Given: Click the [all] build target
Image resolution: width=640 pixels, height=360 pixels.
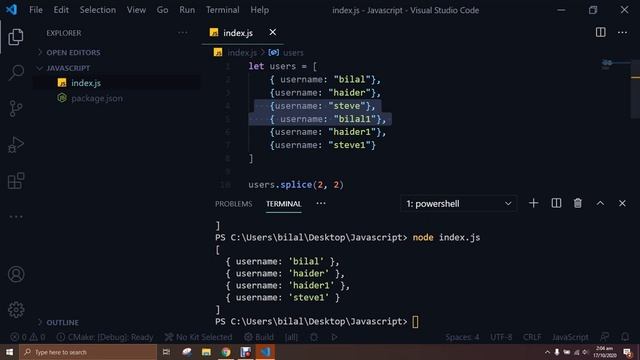Looking at the screenshot, I should click(291, 337).
